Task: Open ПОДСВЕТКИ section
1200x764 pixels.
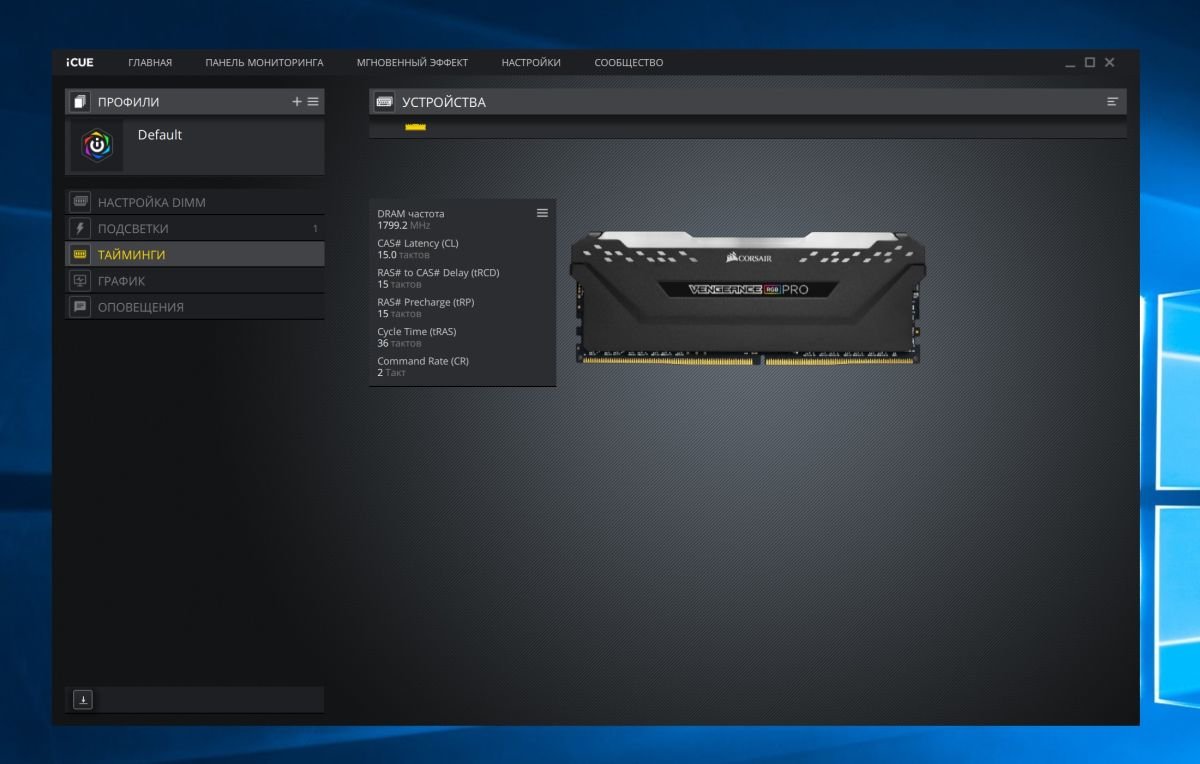Action: [195, 228]
